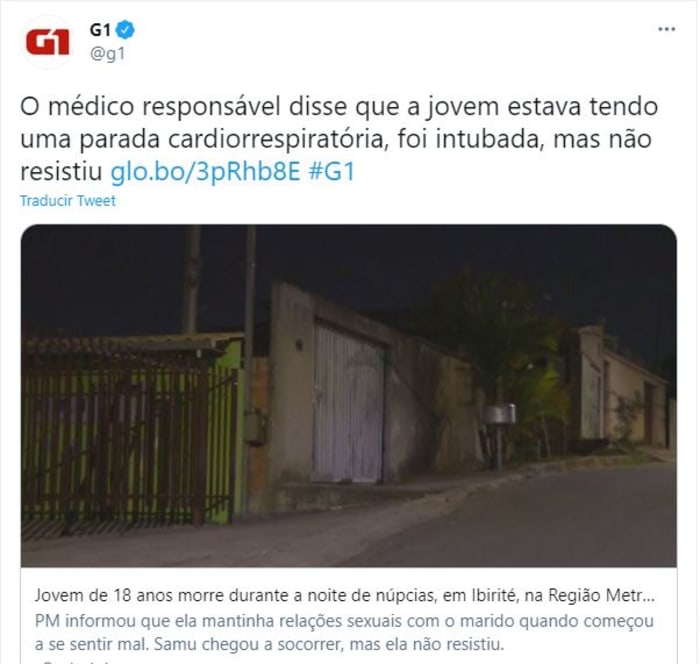Click the white garage door in photo
The height and width of the screenshot is (664, 700).
pos(348,404)
